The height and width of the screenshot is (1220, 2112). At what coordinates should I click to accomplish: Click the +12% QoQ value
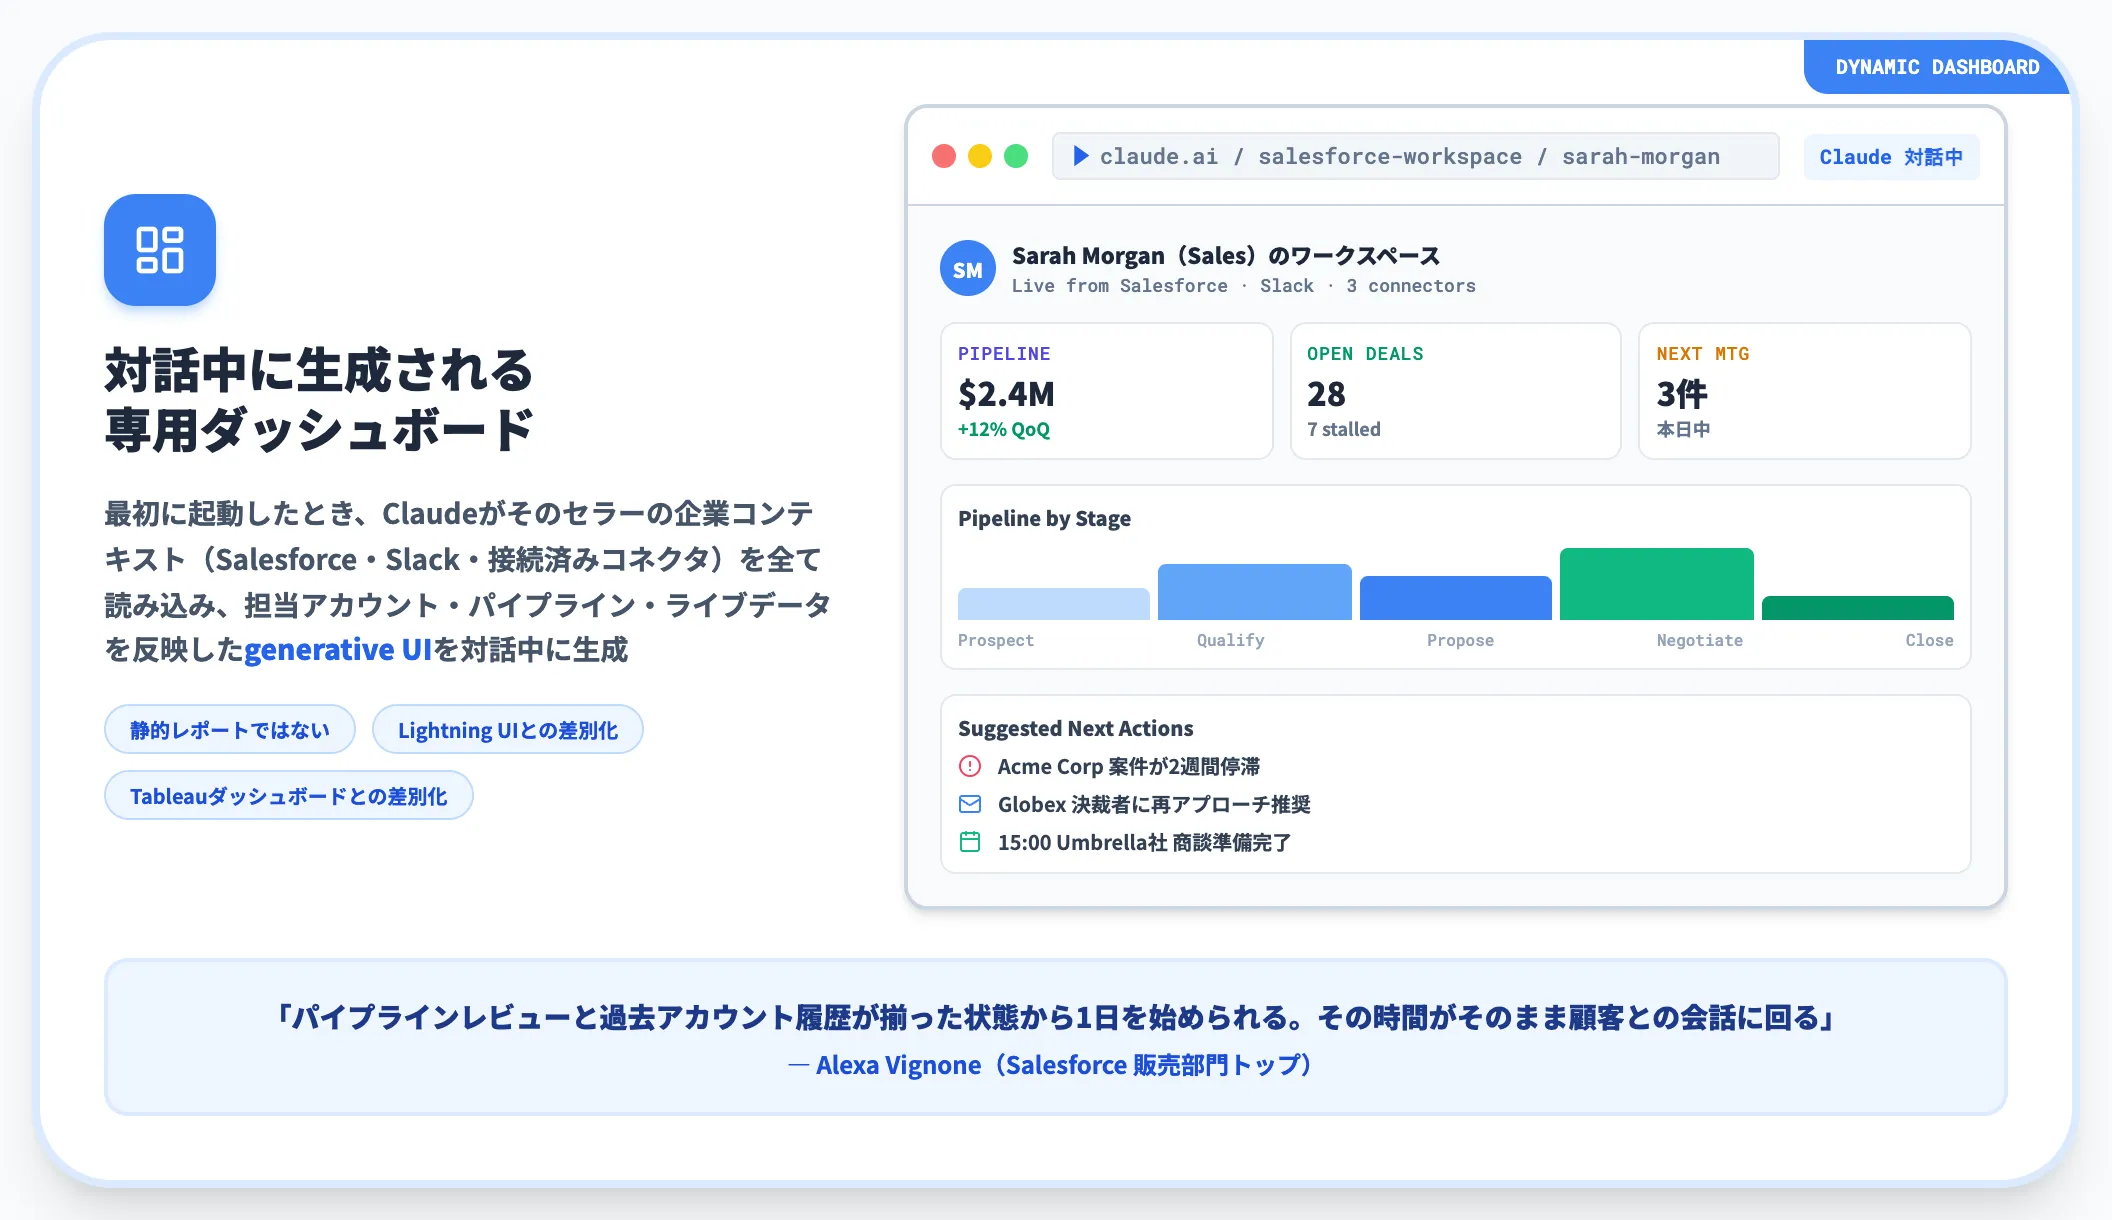click(1004, 429)
